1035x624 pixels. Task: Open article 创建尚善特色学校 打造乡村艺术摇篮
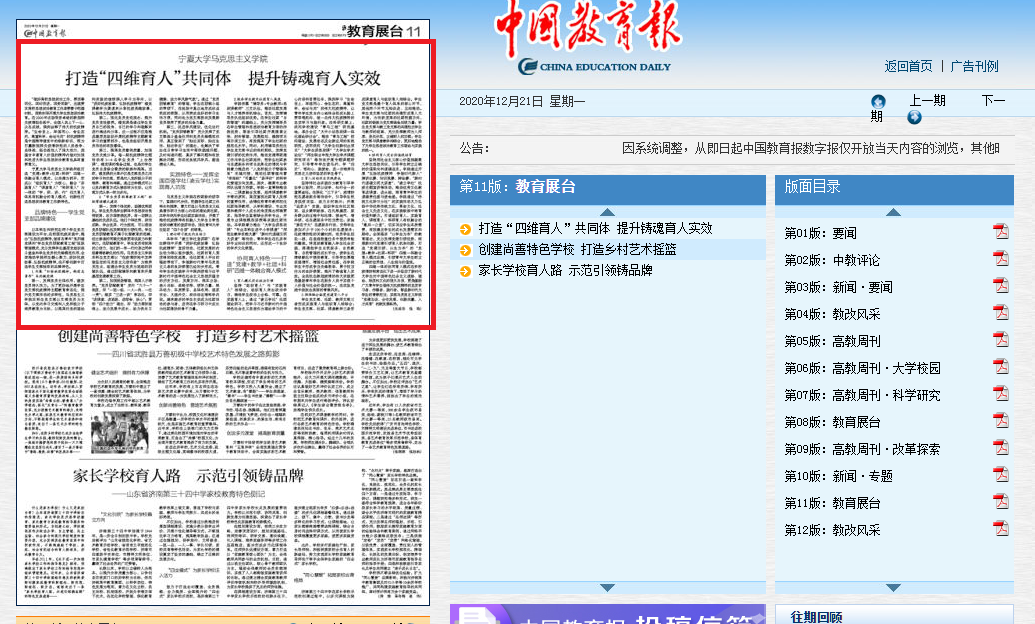click(577, 249)
